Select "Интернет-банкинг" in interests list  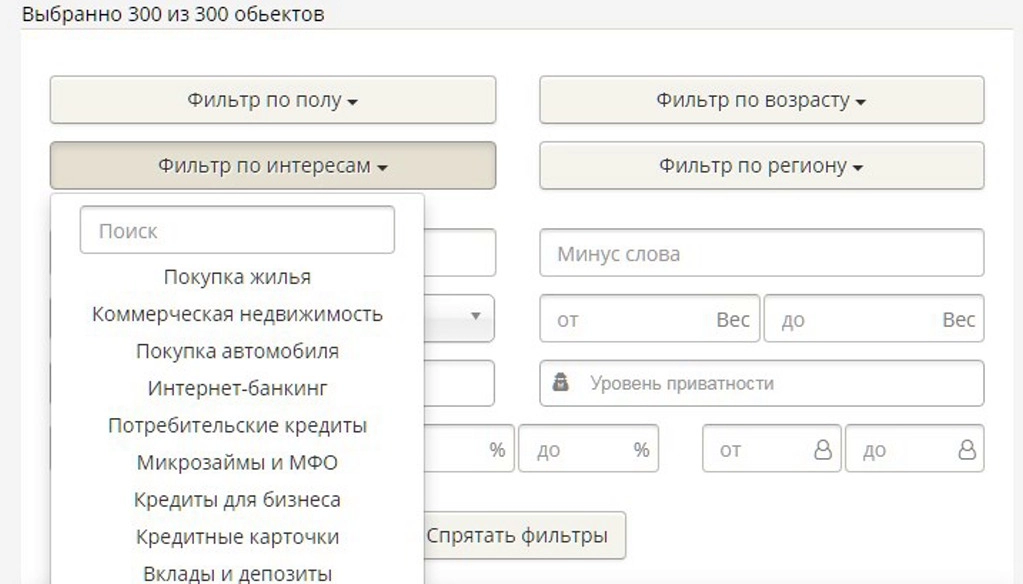[x=237, y=388]
